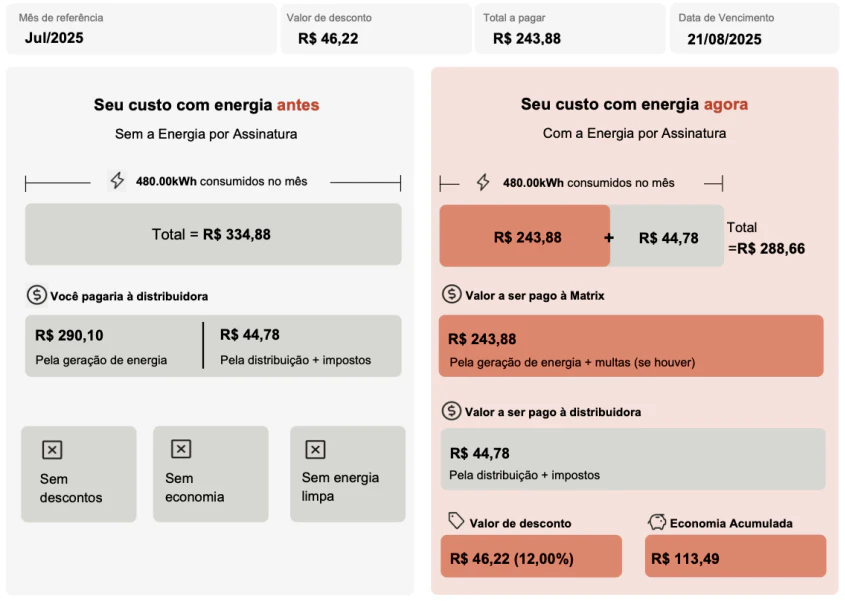Select the 'Mês de referência' Jul/2025 card
Viewport: 845px width, 601px height.
click(x=139, y=28)
